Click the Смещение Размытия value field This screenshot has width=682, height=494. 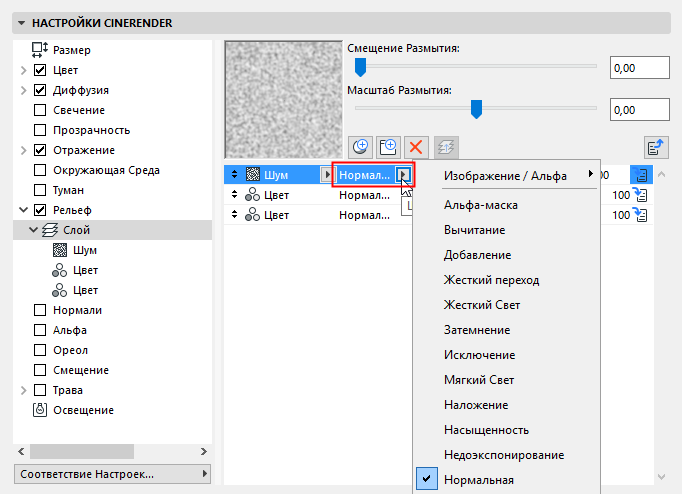pyautogui.click(x=638, y=68)
